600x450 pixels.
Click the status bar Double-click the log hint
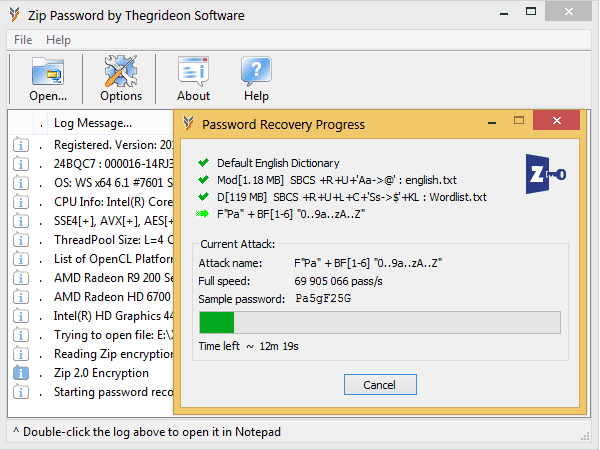tap(147, 432)
